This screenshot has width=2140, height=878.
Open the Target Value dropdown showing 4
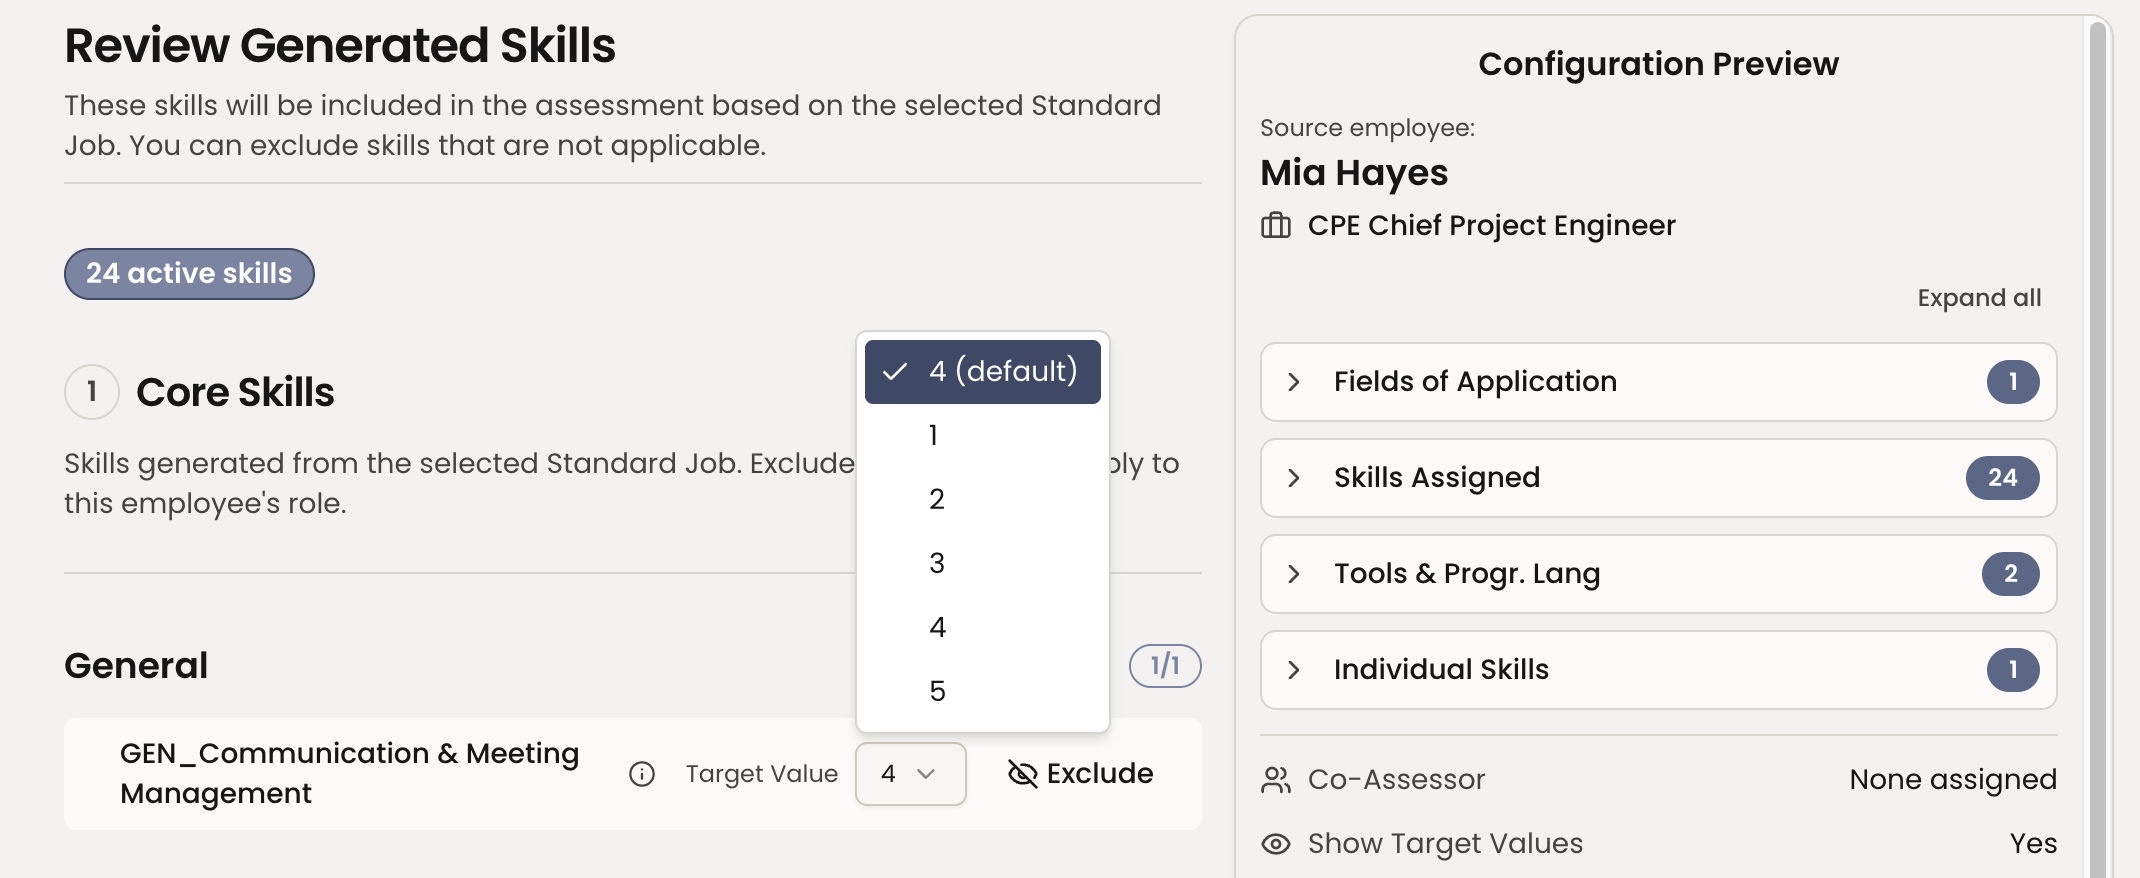point(910,774)
